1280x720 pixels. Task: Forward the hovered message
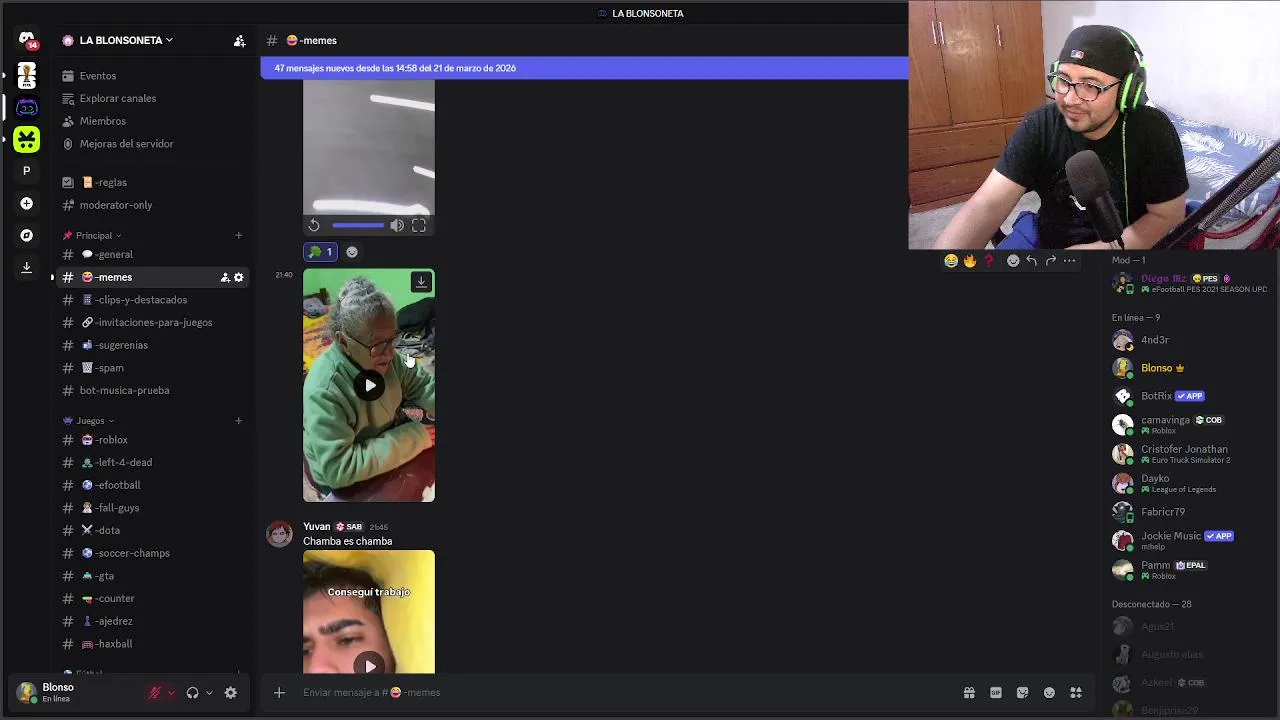(x=1051, y=261)
